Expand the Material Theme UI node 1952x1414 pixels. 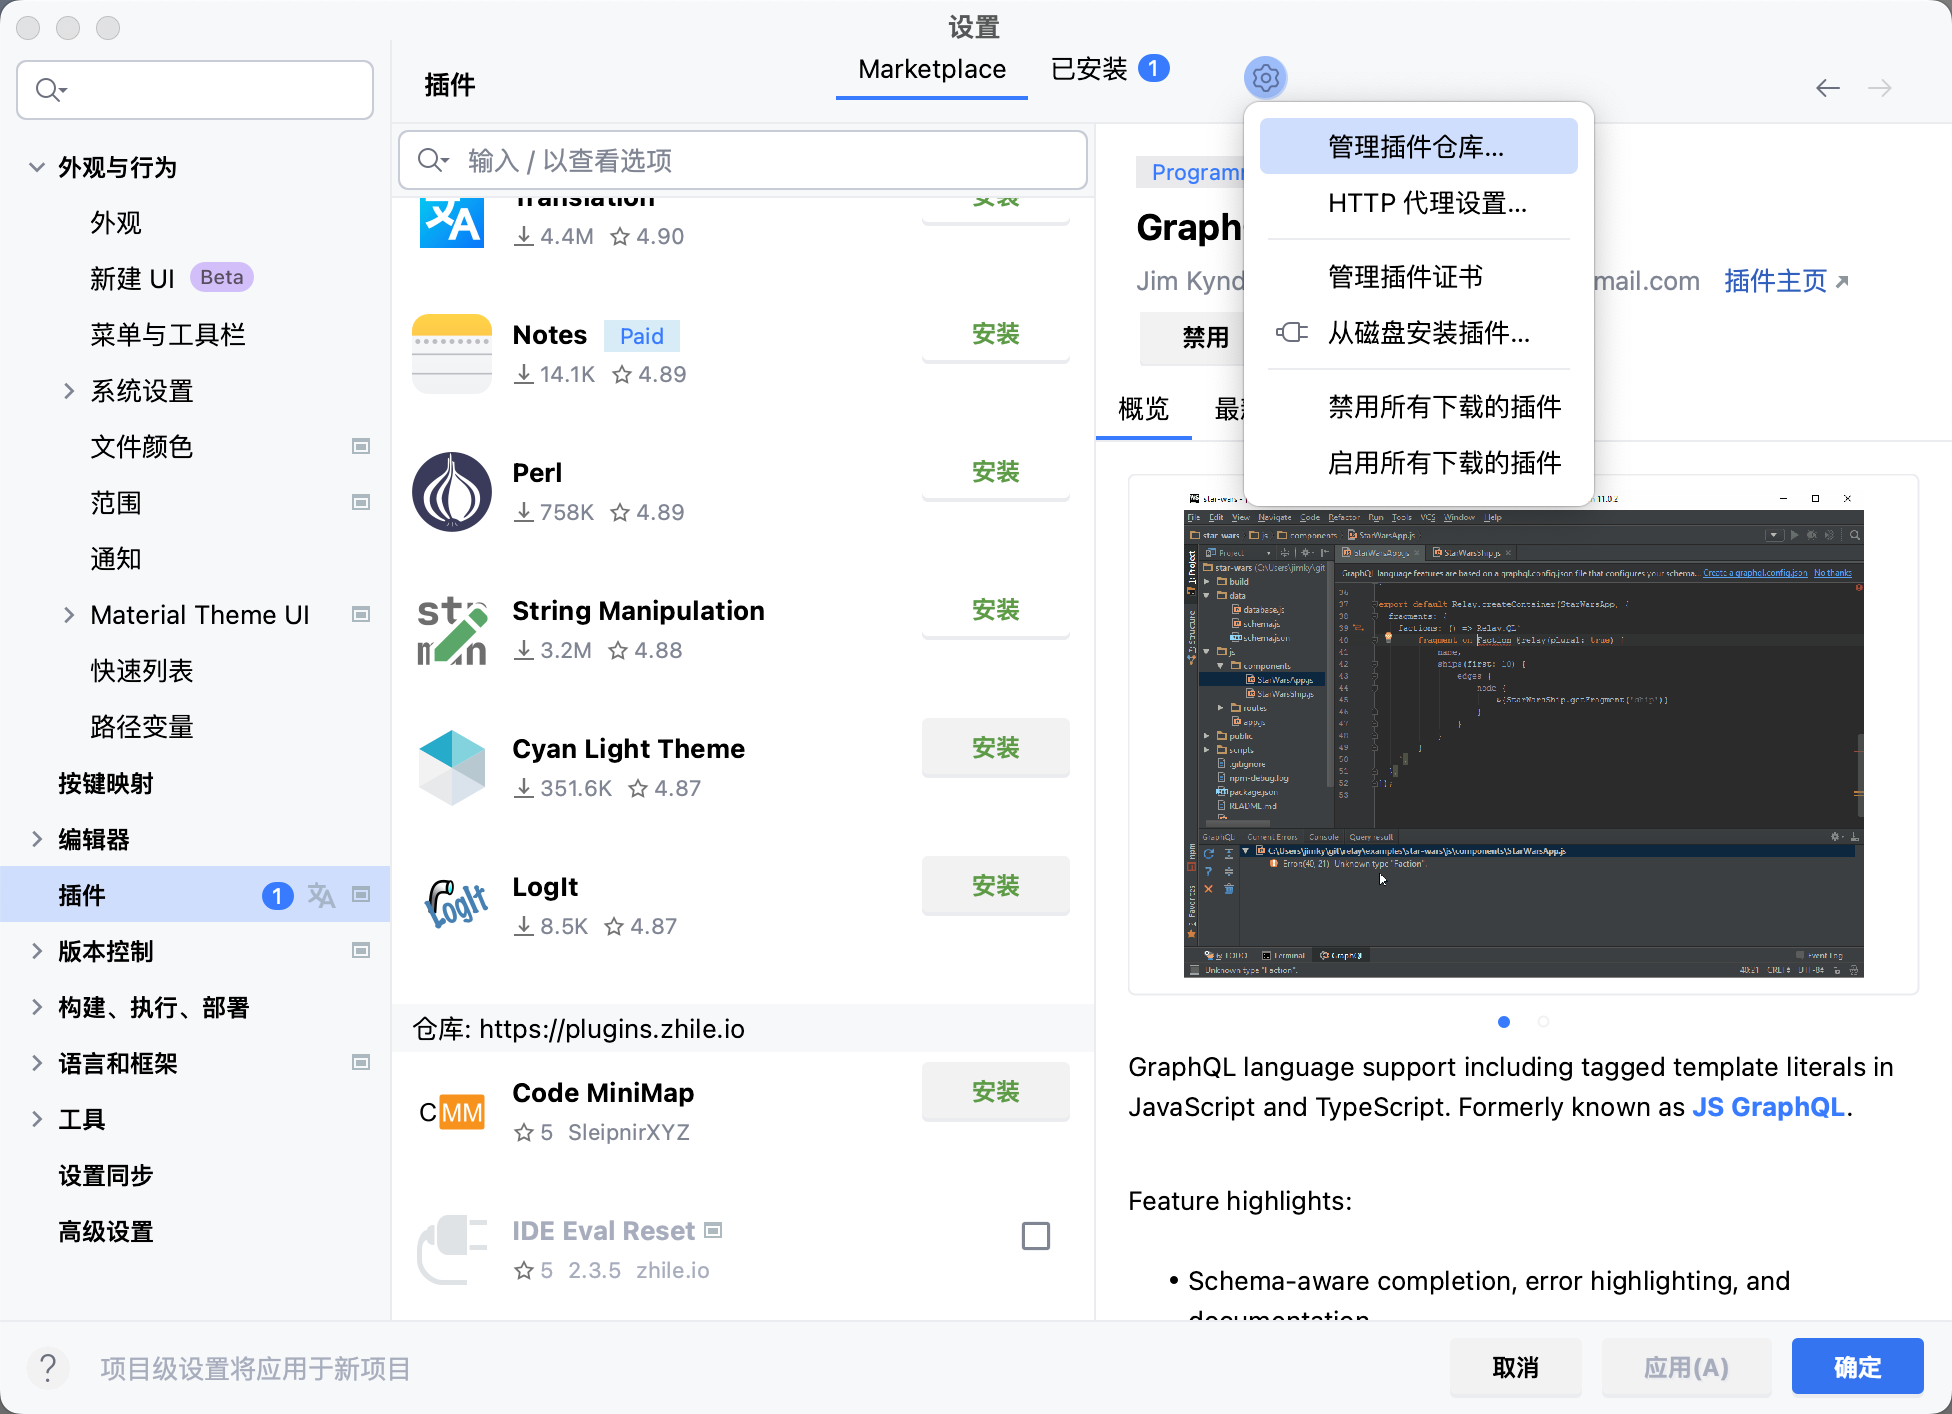(x=69, y=615)
